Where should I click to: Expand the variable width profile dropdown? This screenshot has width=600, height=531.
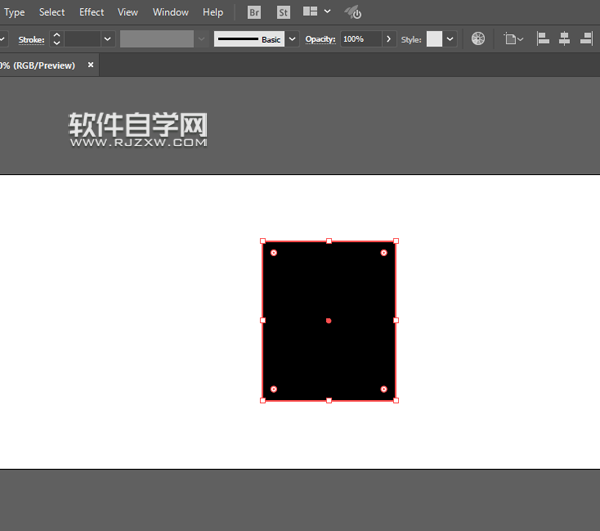(x=201, y=39)
